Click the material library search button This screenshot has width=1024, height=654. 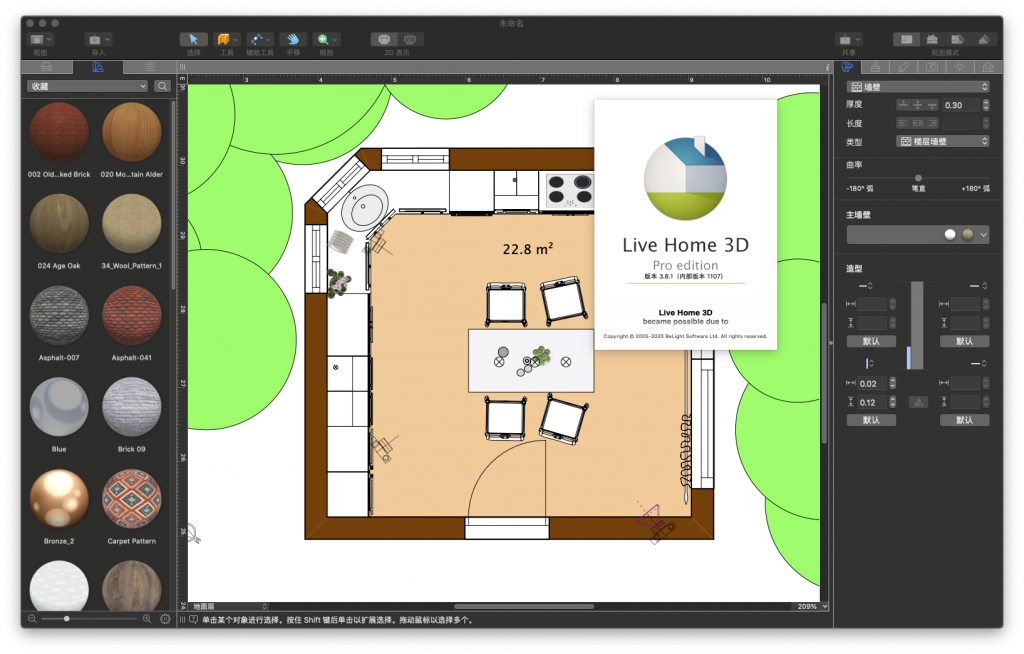(x=163, y=86)
